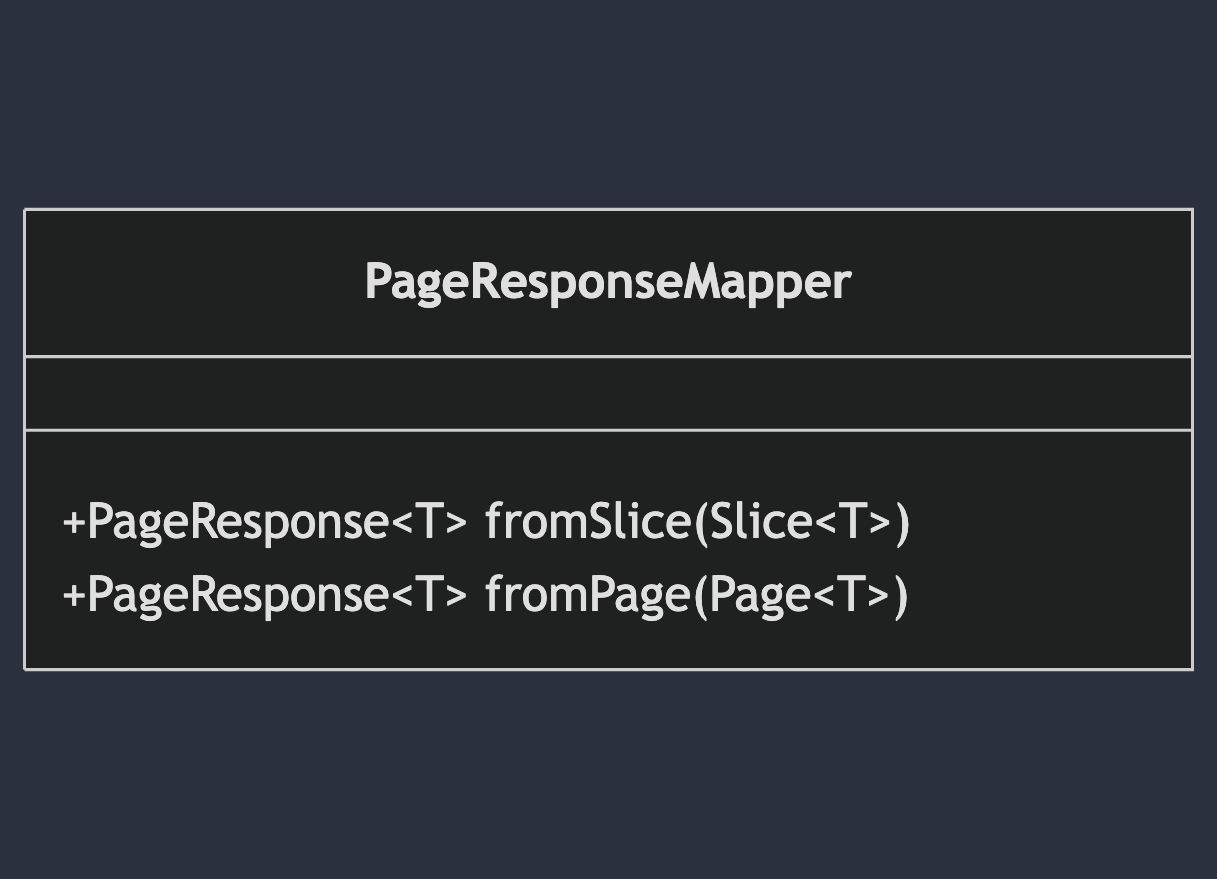Viewport: 1217px width, 879px height.
Task: Click the divider line above the methods section
Action: (607, 430)
